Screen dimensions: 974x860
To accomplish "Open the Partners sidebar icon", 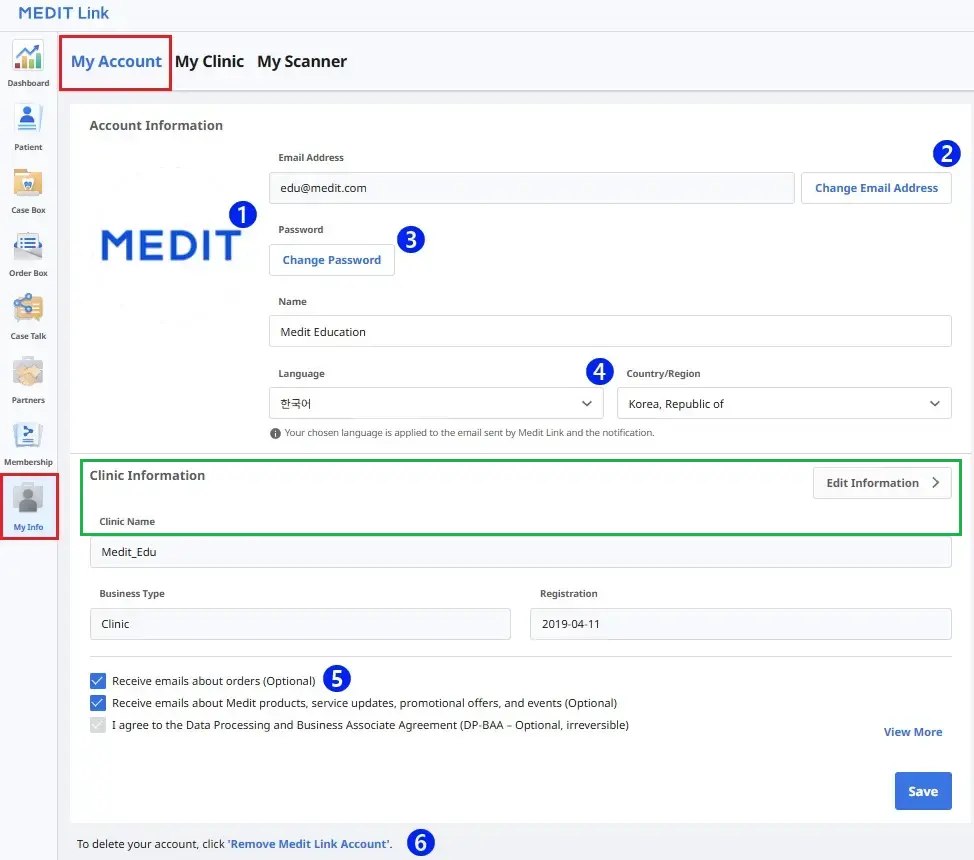I will (28, 372).
